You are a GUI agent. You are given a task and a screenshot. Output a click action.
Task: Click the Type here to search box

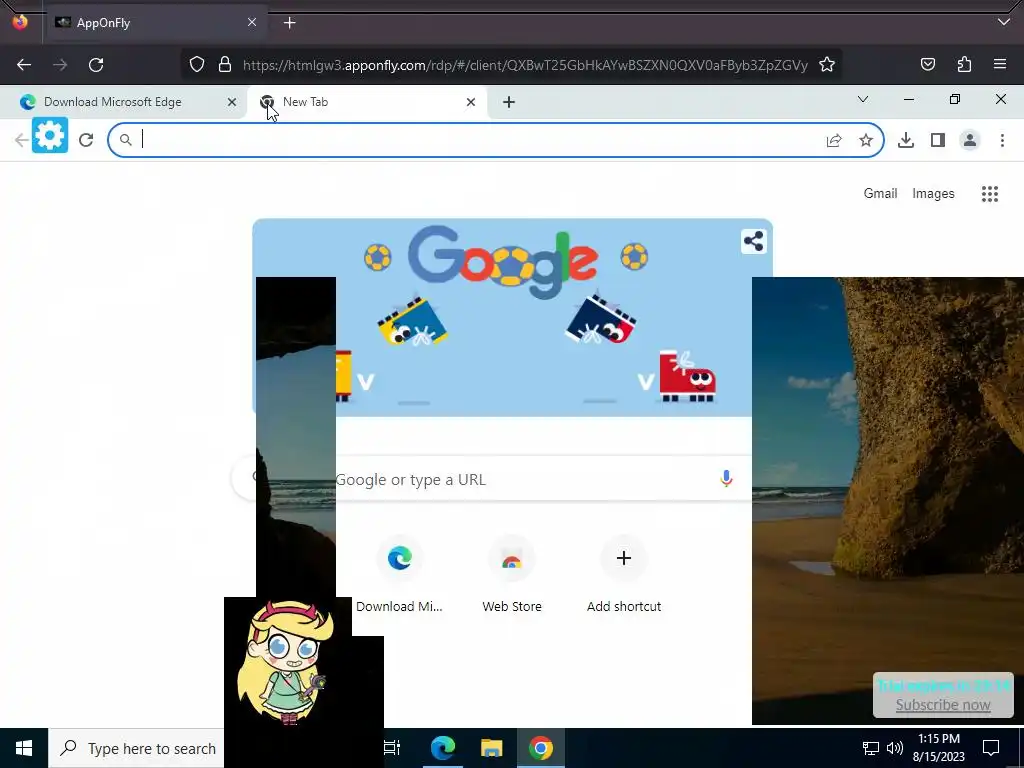[136, 748]
